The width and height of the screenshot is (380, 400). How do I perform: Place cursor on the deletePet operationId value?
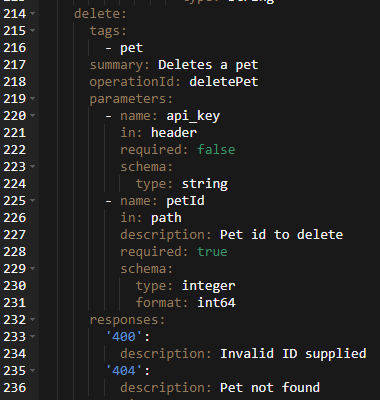[x=224, y=82]
